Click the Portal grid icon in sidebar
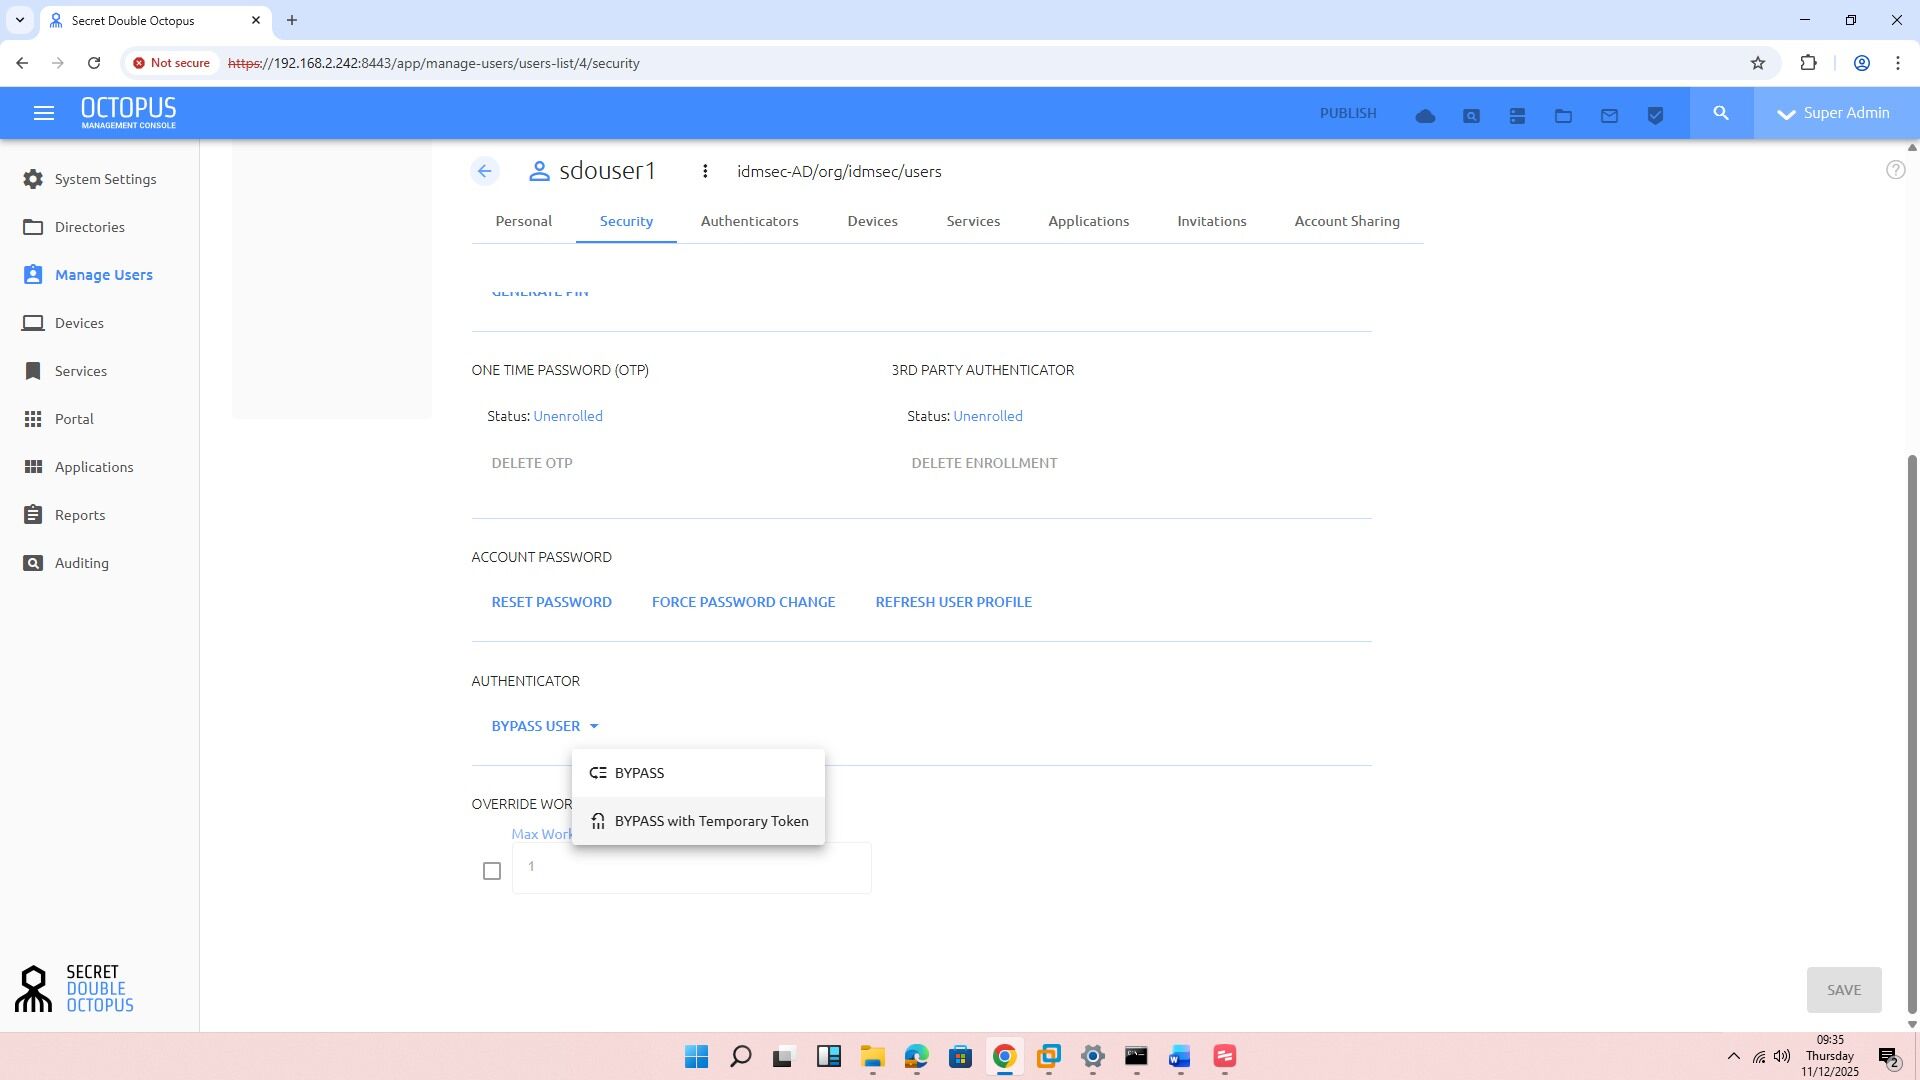This screenshot has width=1920, height=1080. 33,419
